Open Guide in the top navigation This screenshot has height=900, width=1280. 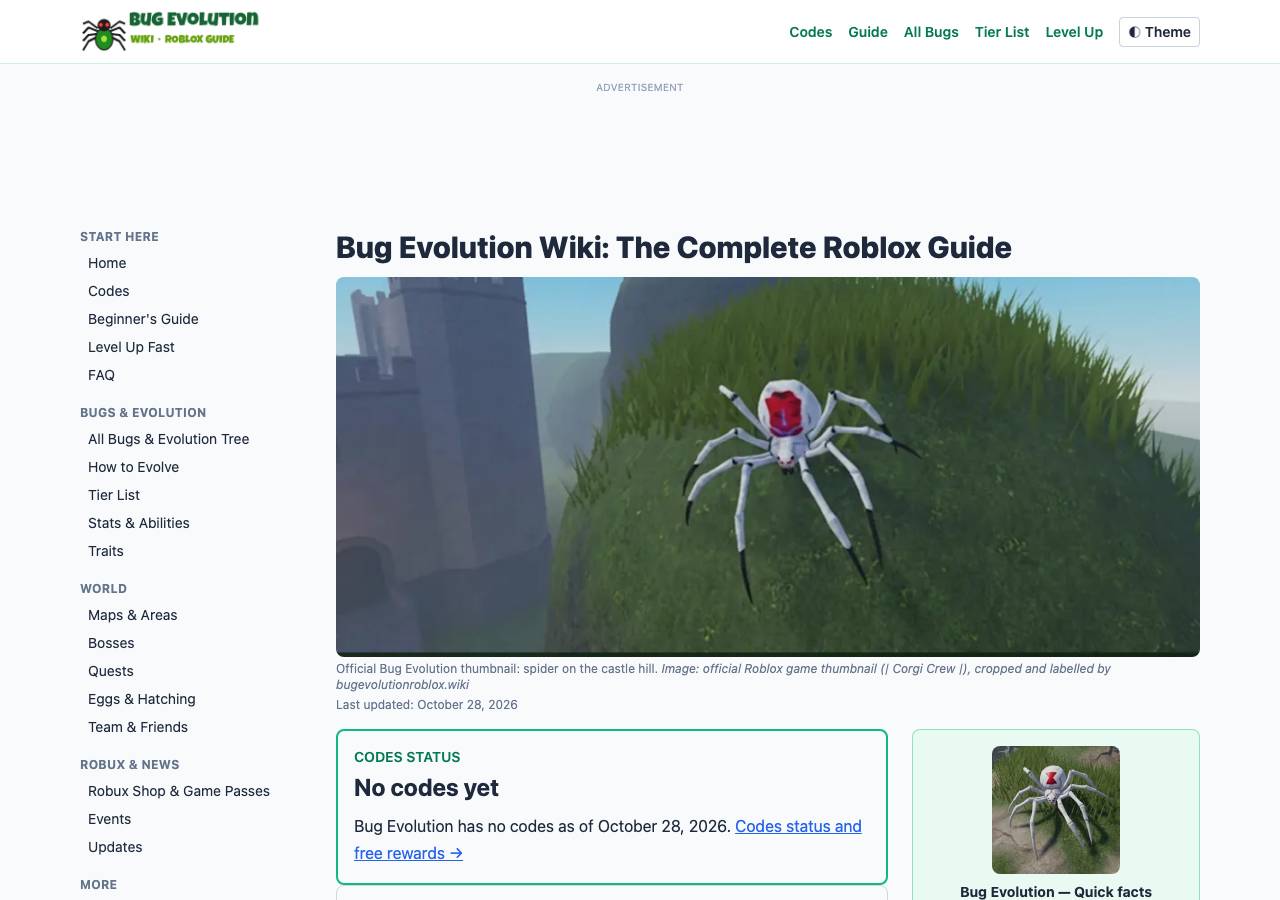tap(868, 32)
